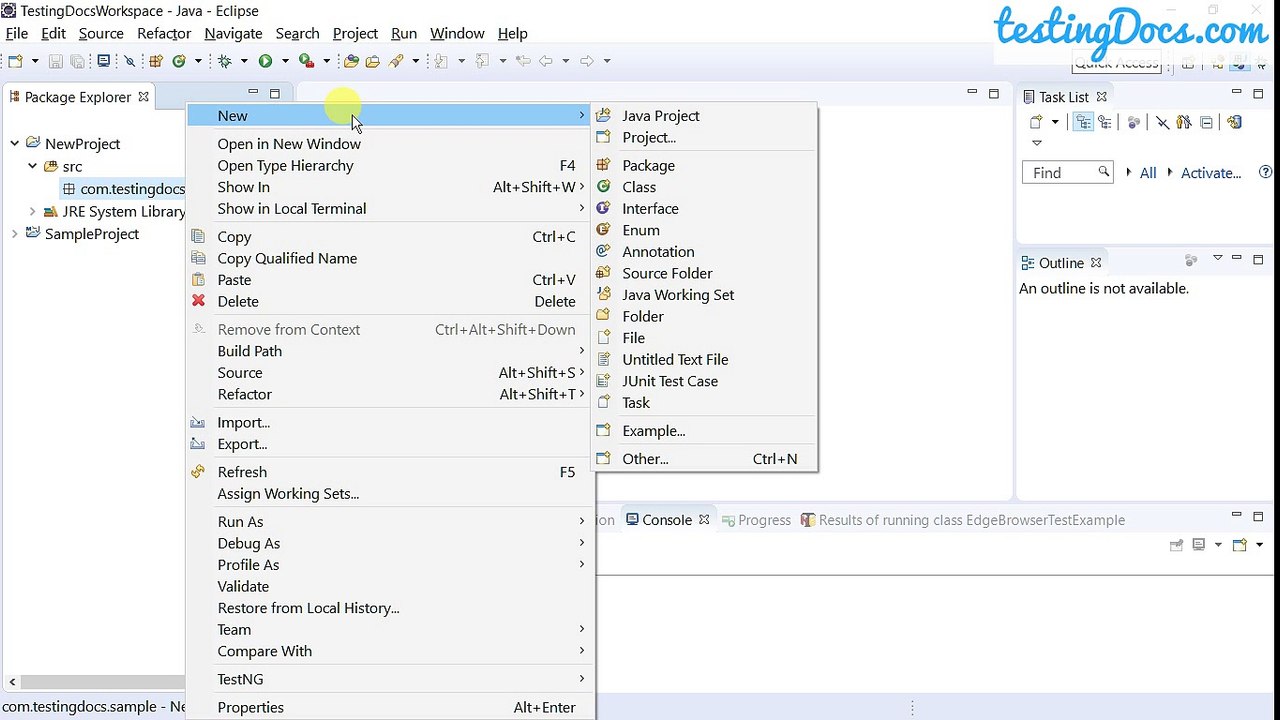The width and height of the screenshot is (1280, 720).
Task: Select SampleProject in Package Explorer
Action: (92, 234)
